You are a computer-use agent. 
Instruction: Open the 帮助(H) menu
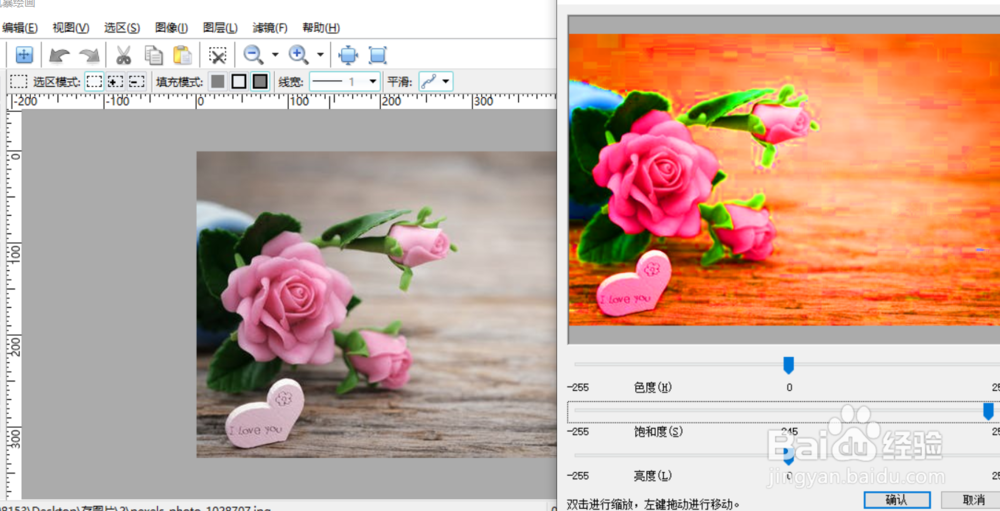pos(321,28)
